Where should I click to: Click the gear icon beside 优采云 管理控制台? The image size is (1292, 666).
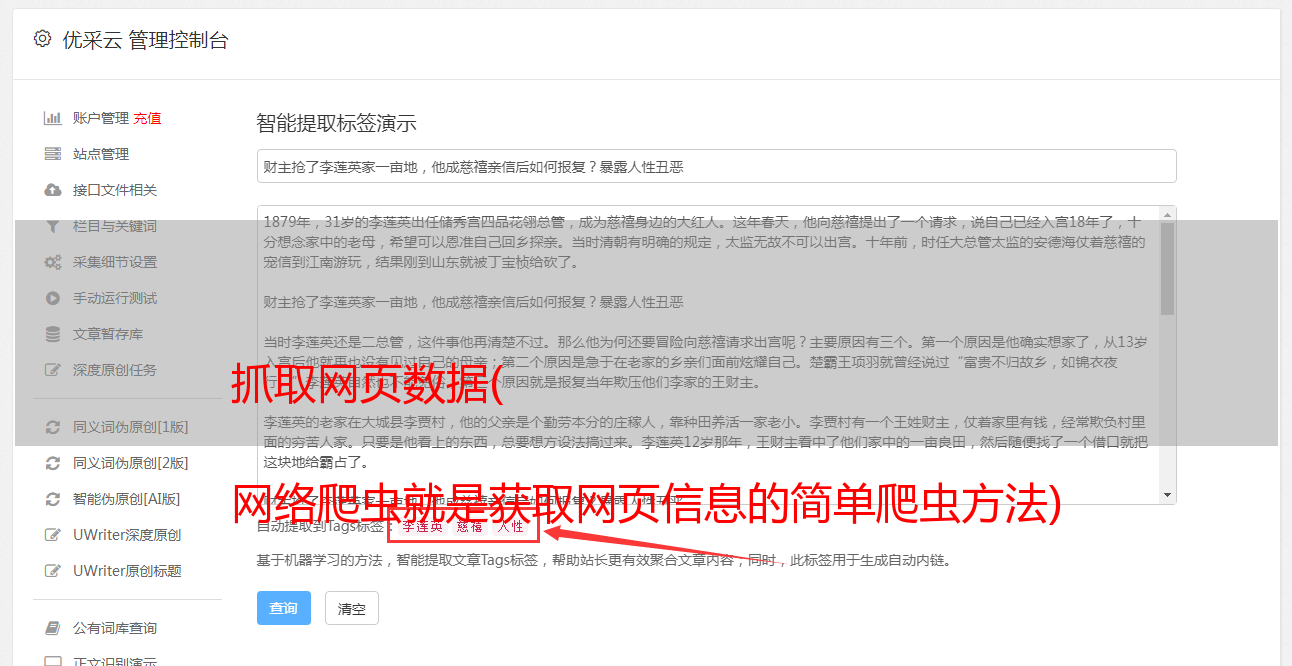tap(42, 39)
